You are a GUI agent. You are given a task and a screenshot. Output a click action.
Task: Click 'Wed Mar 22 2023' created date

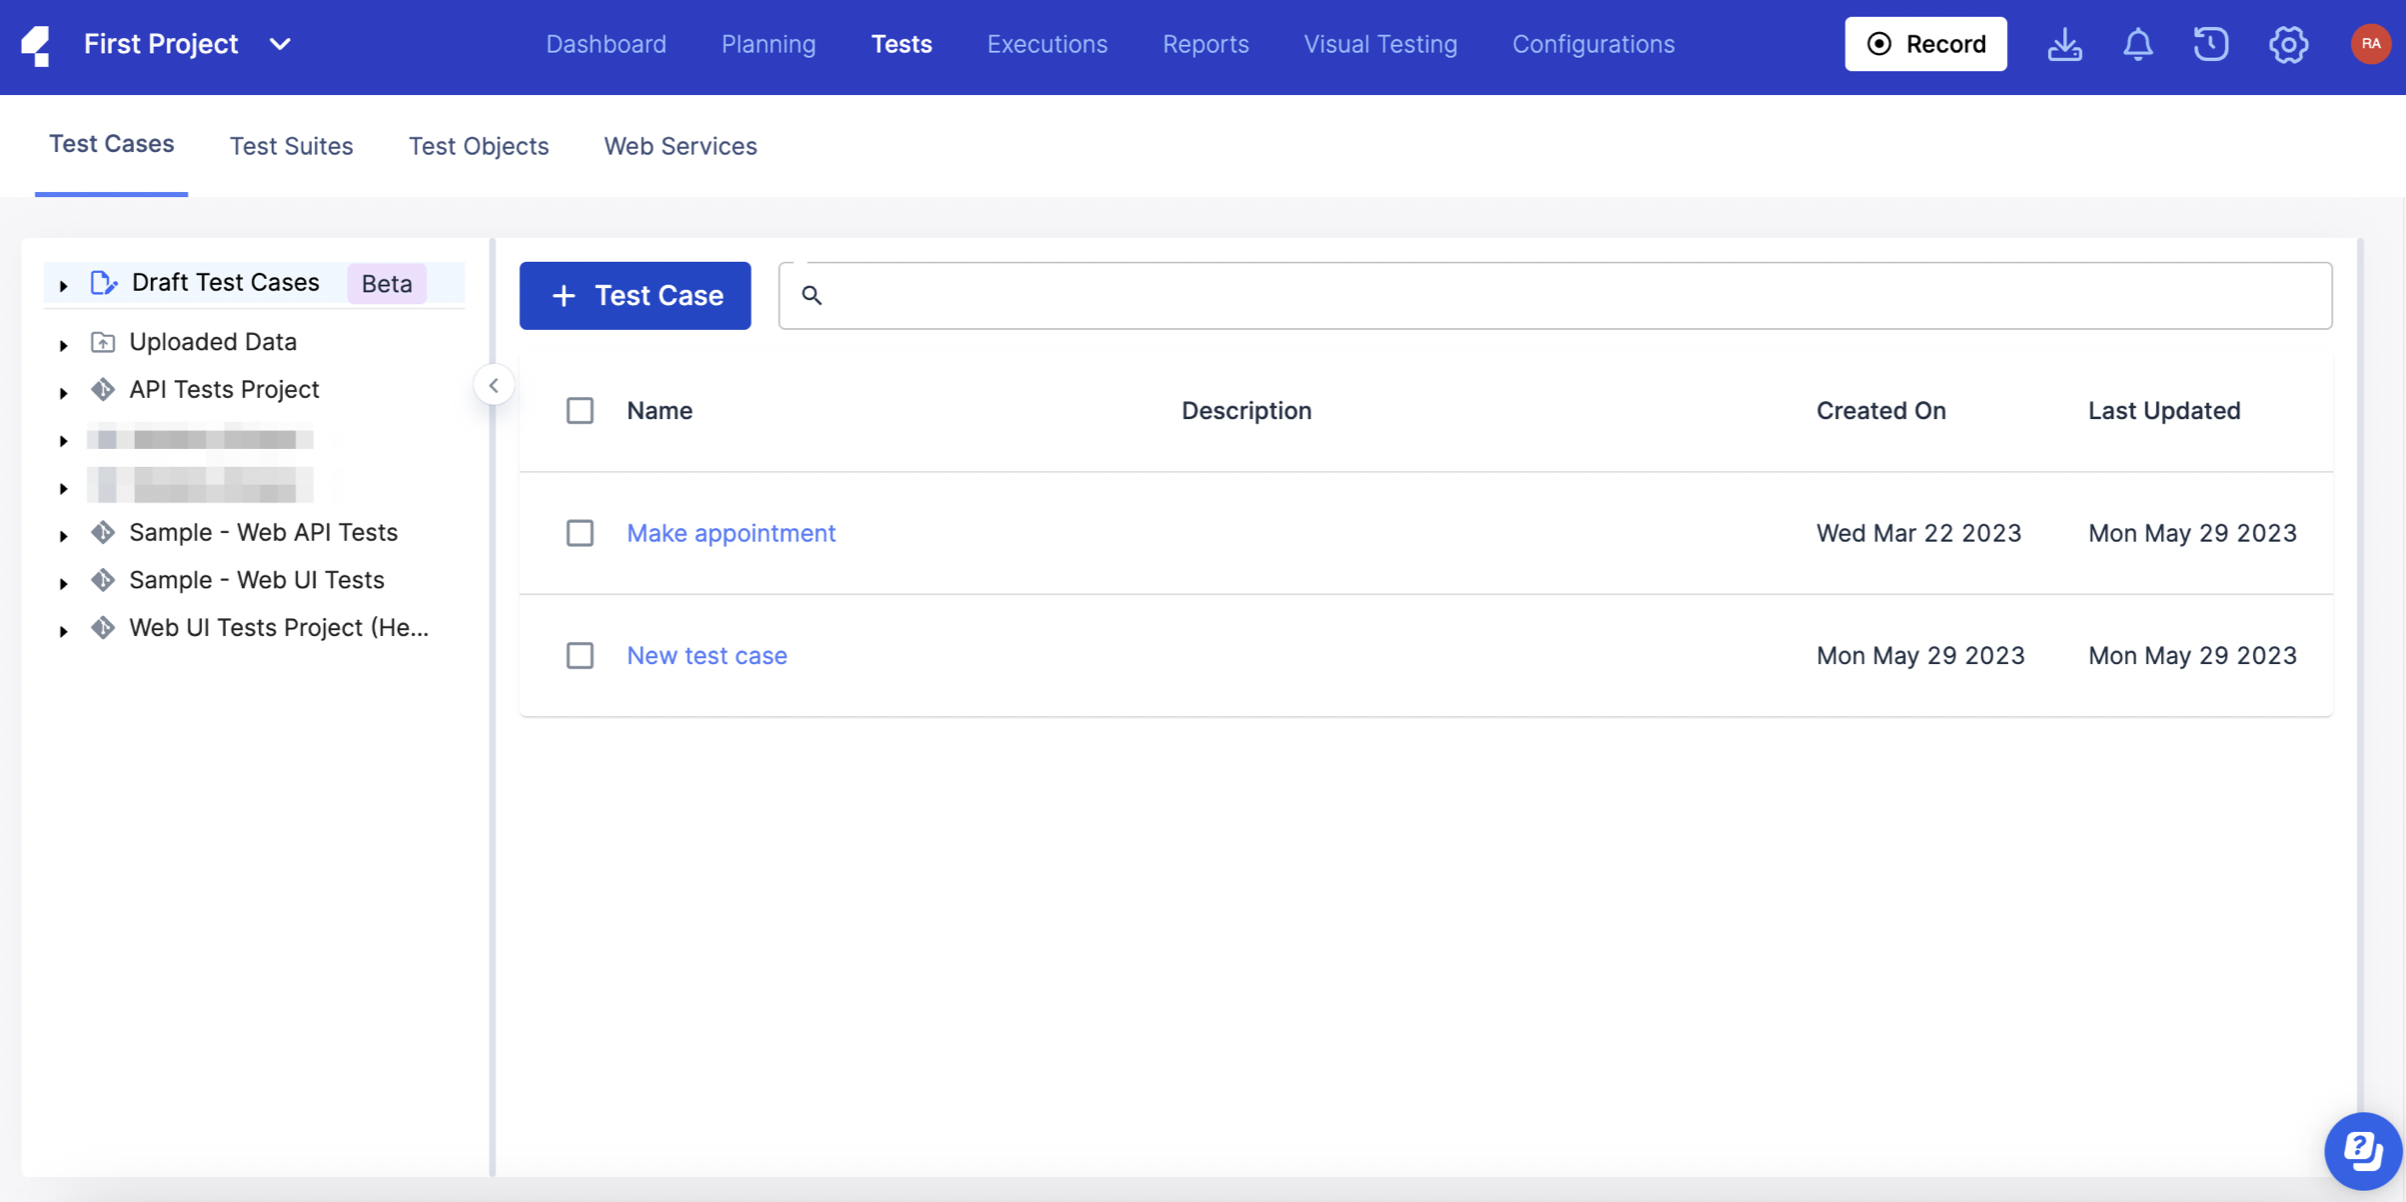pos(1918,533)
